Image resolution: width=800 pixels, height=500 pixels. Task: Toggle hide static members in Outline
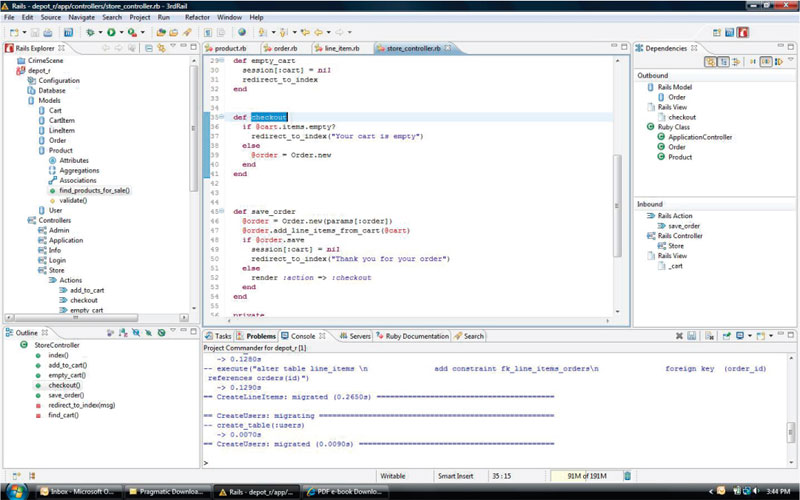click(148, 333)
